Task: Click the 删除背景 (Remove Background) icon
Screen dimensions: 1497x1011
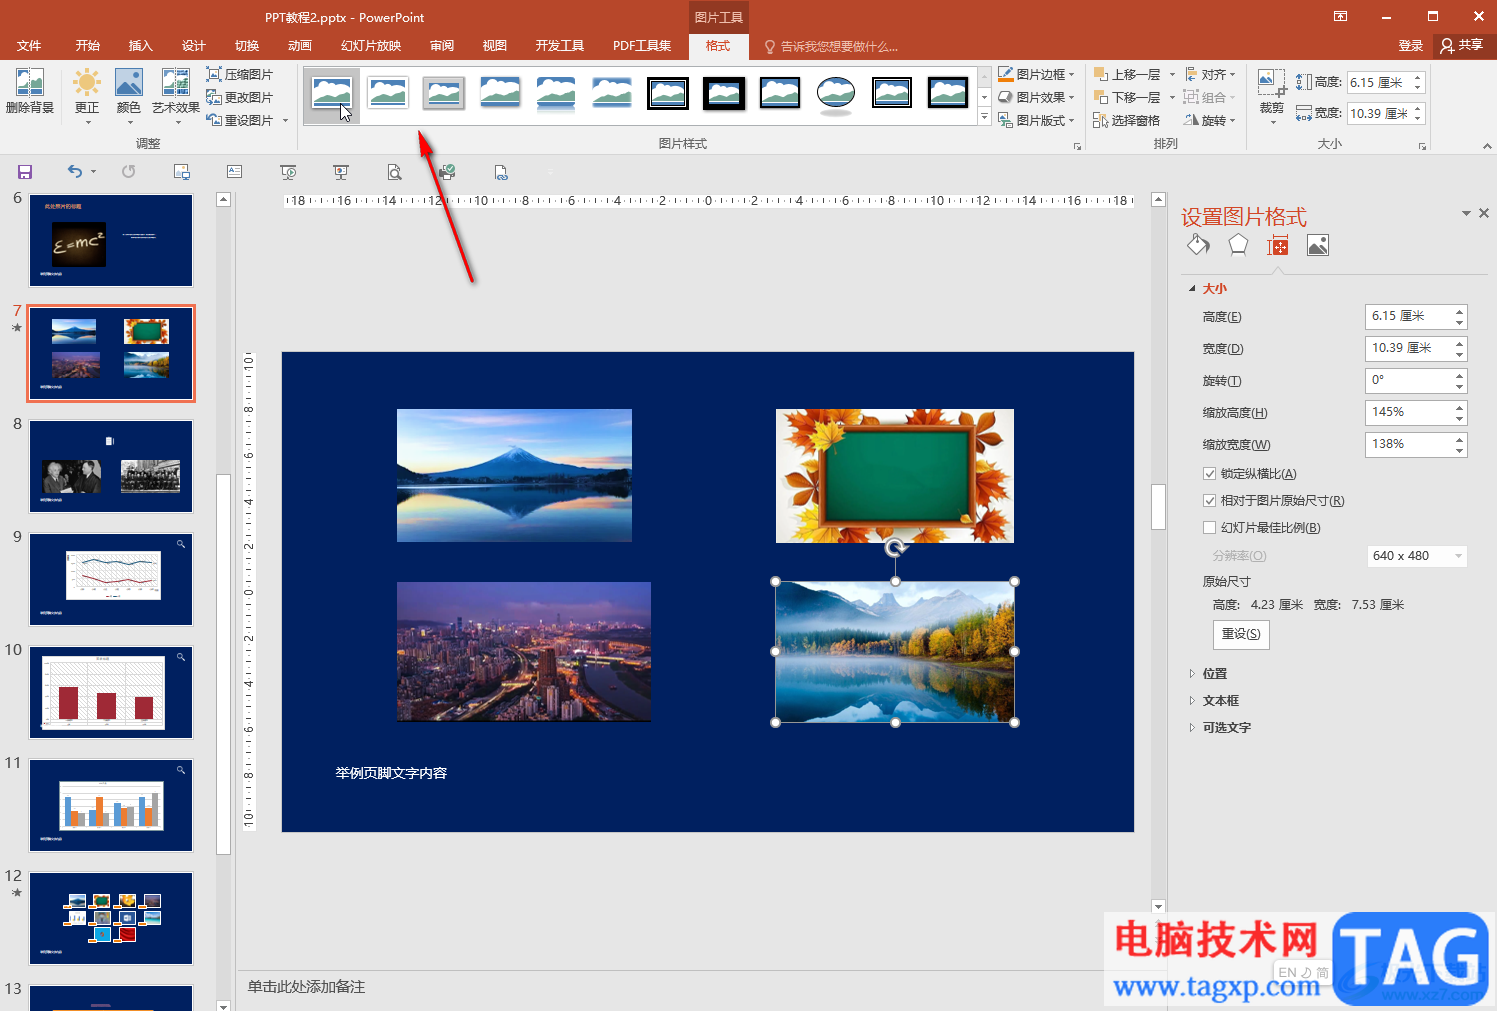Action: pos(30,91)
